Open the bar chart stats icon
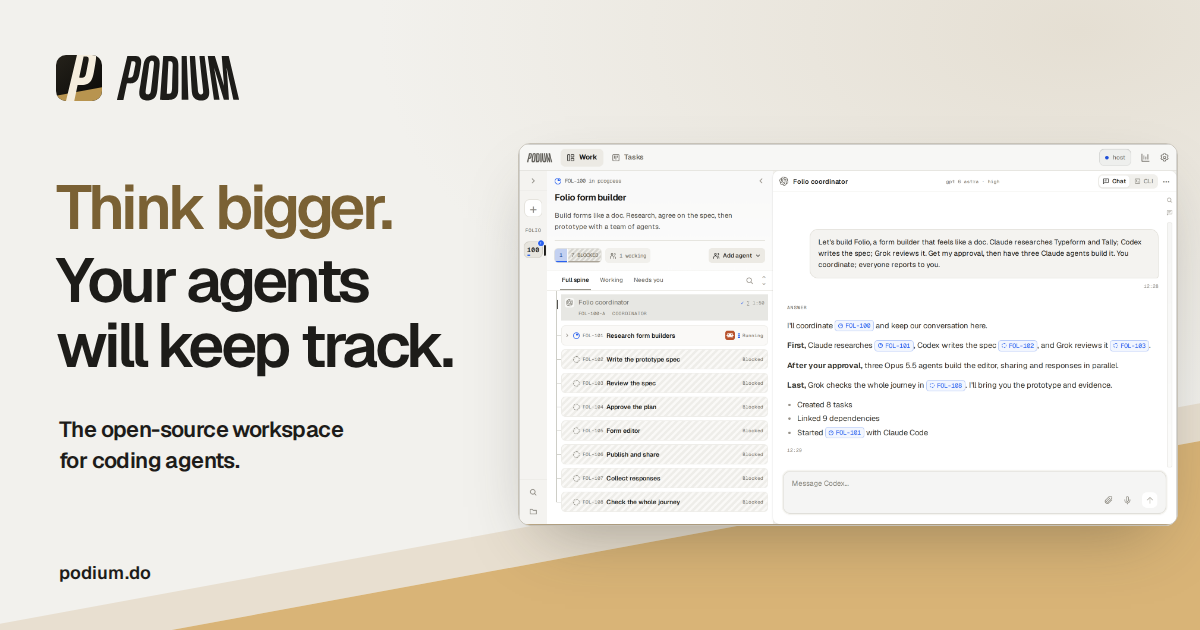Viewport: 1200px width, 630px height. [x=1145, y=157]
